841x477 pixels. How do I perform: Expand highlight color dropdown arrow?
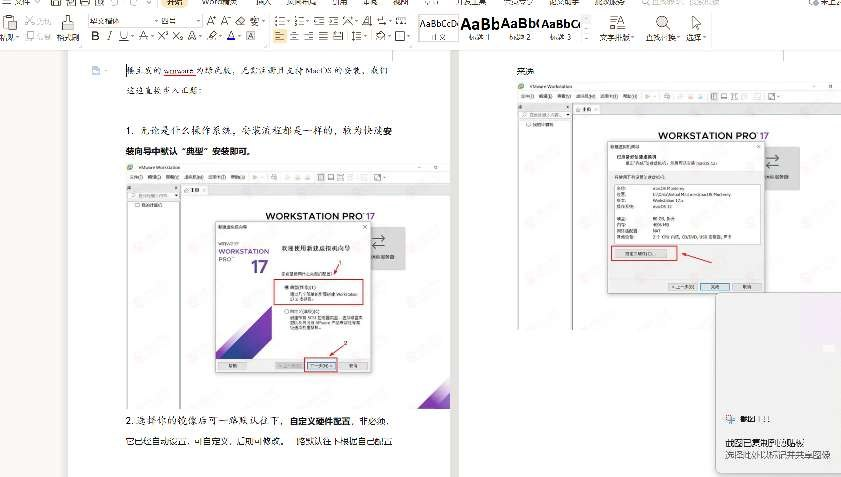[221, 36]
